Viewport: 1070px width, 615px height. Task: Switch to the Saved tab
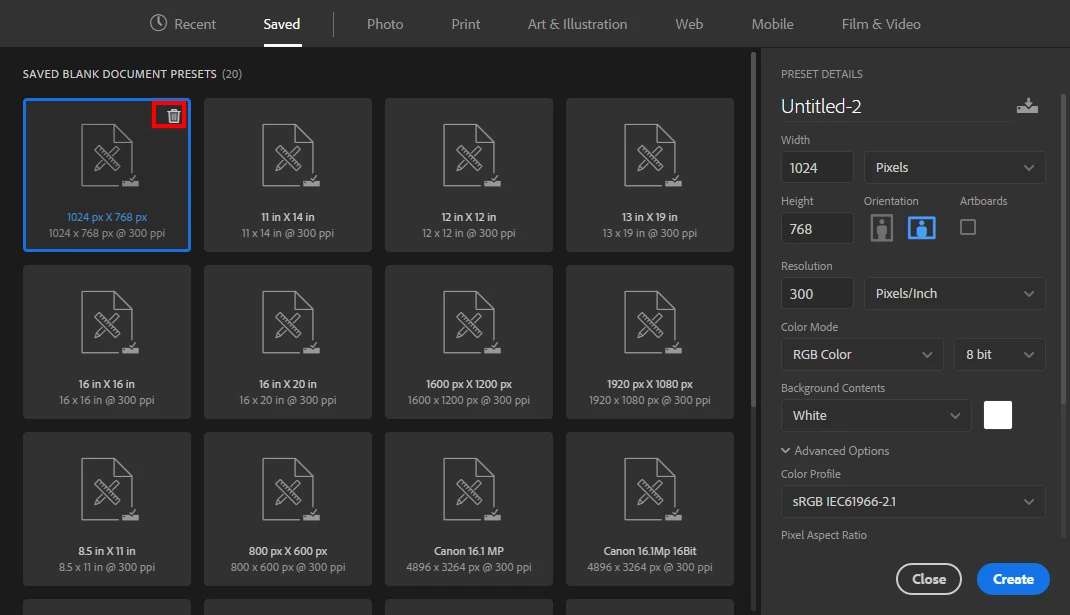[x=282, y=24]
